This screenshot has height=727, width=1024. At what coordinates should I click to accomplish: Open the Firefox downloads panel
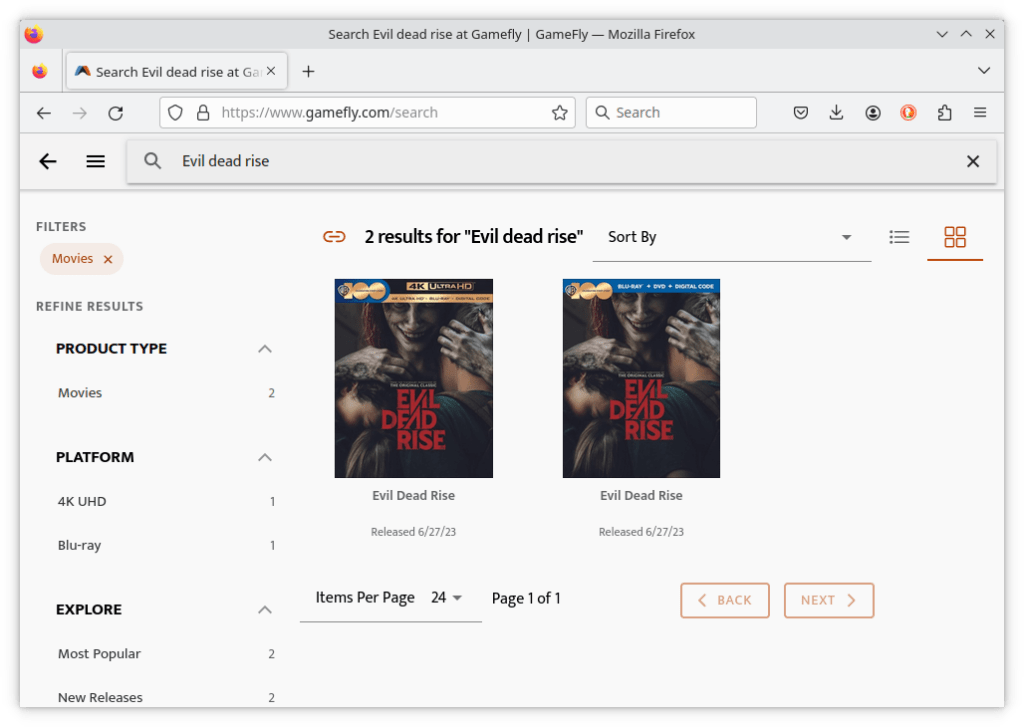[x=836, y=113]
